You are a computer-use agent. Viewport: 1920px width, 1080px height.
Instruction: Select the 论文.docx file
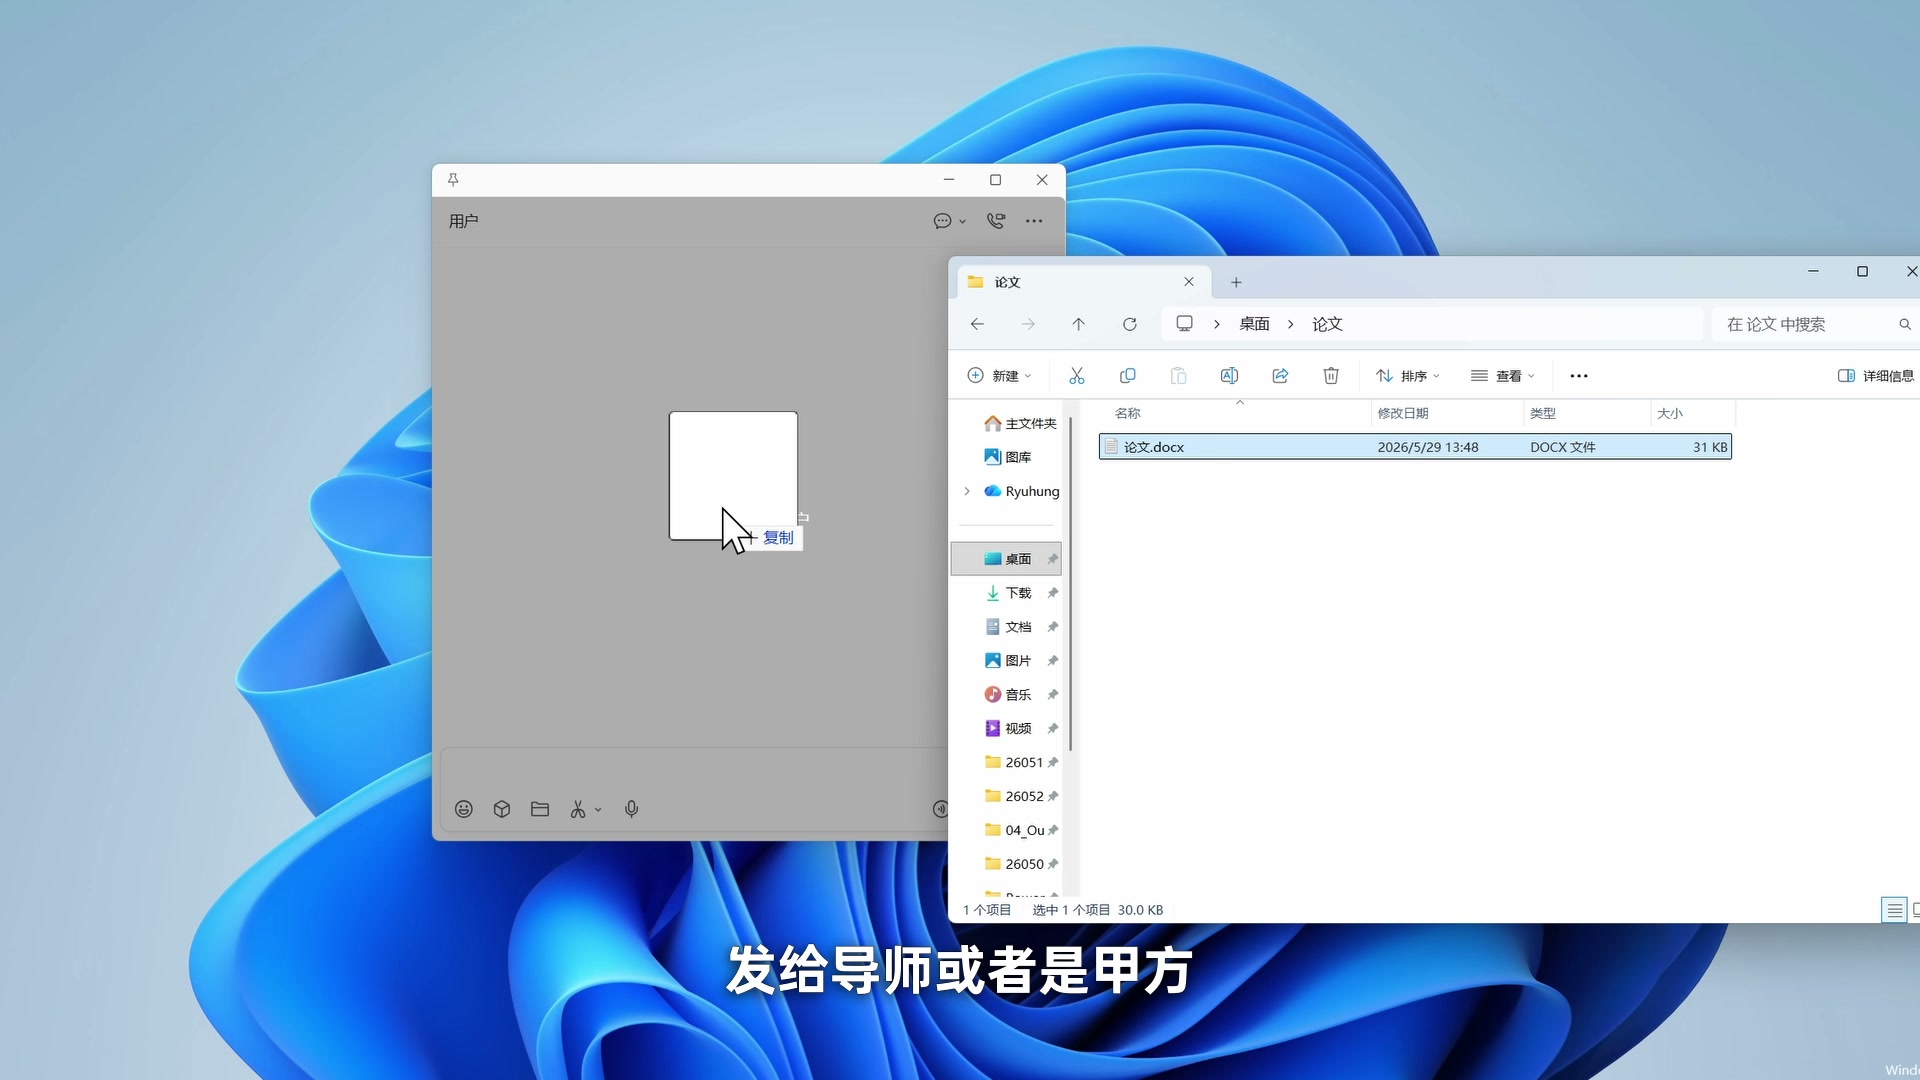[1415, 447]
